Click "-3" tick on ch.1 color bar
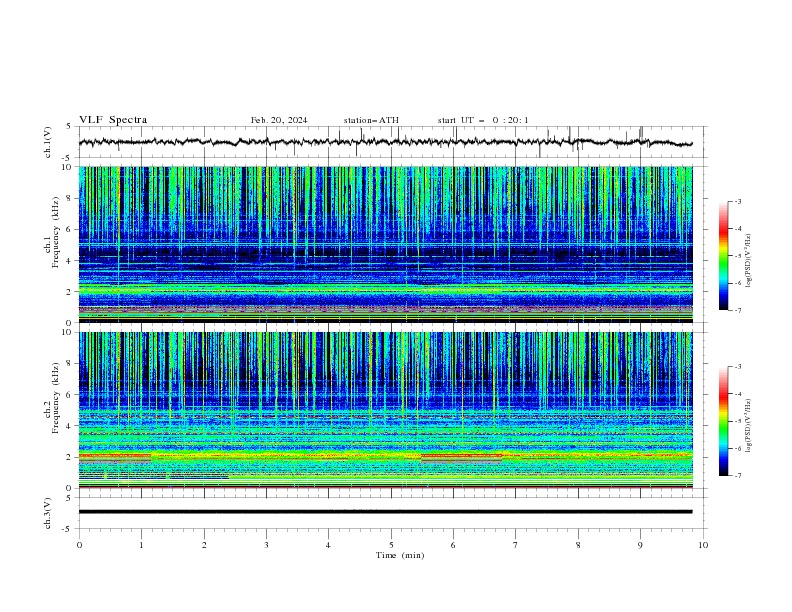Image resolution: width=792 pixels, height=612 pixels. [x=738, y=201]
